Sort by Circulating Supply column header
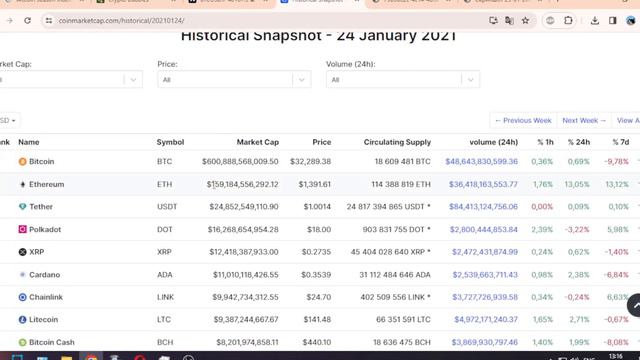The image size is (640, 360). click(x=397, y=142)
